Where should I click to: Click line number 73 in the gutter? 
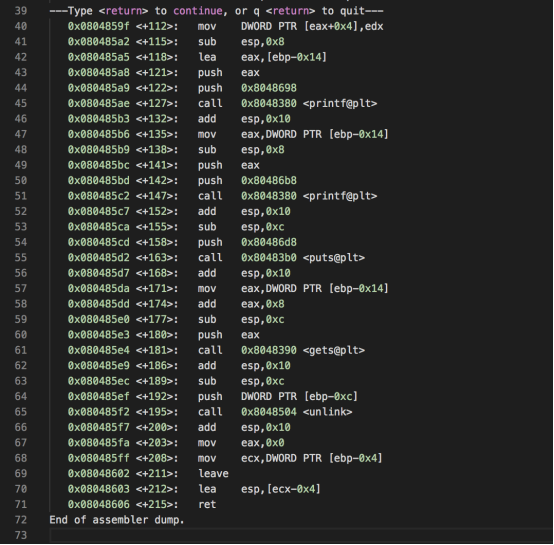[x=21, y=535]
